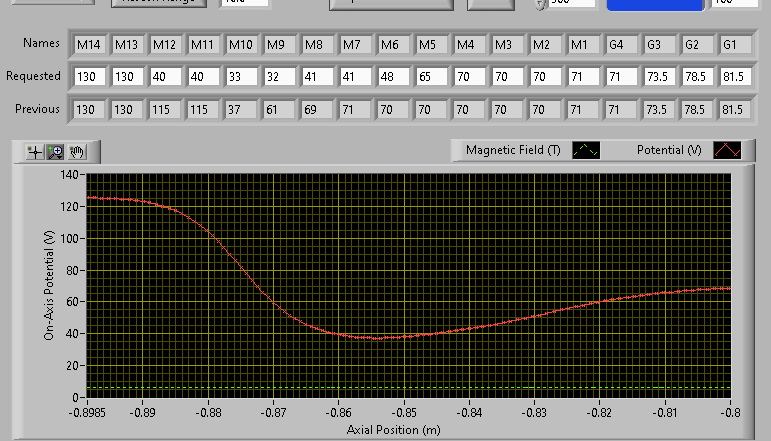
Task: Select the hand pan tool
Action: [x=77, y=152]
